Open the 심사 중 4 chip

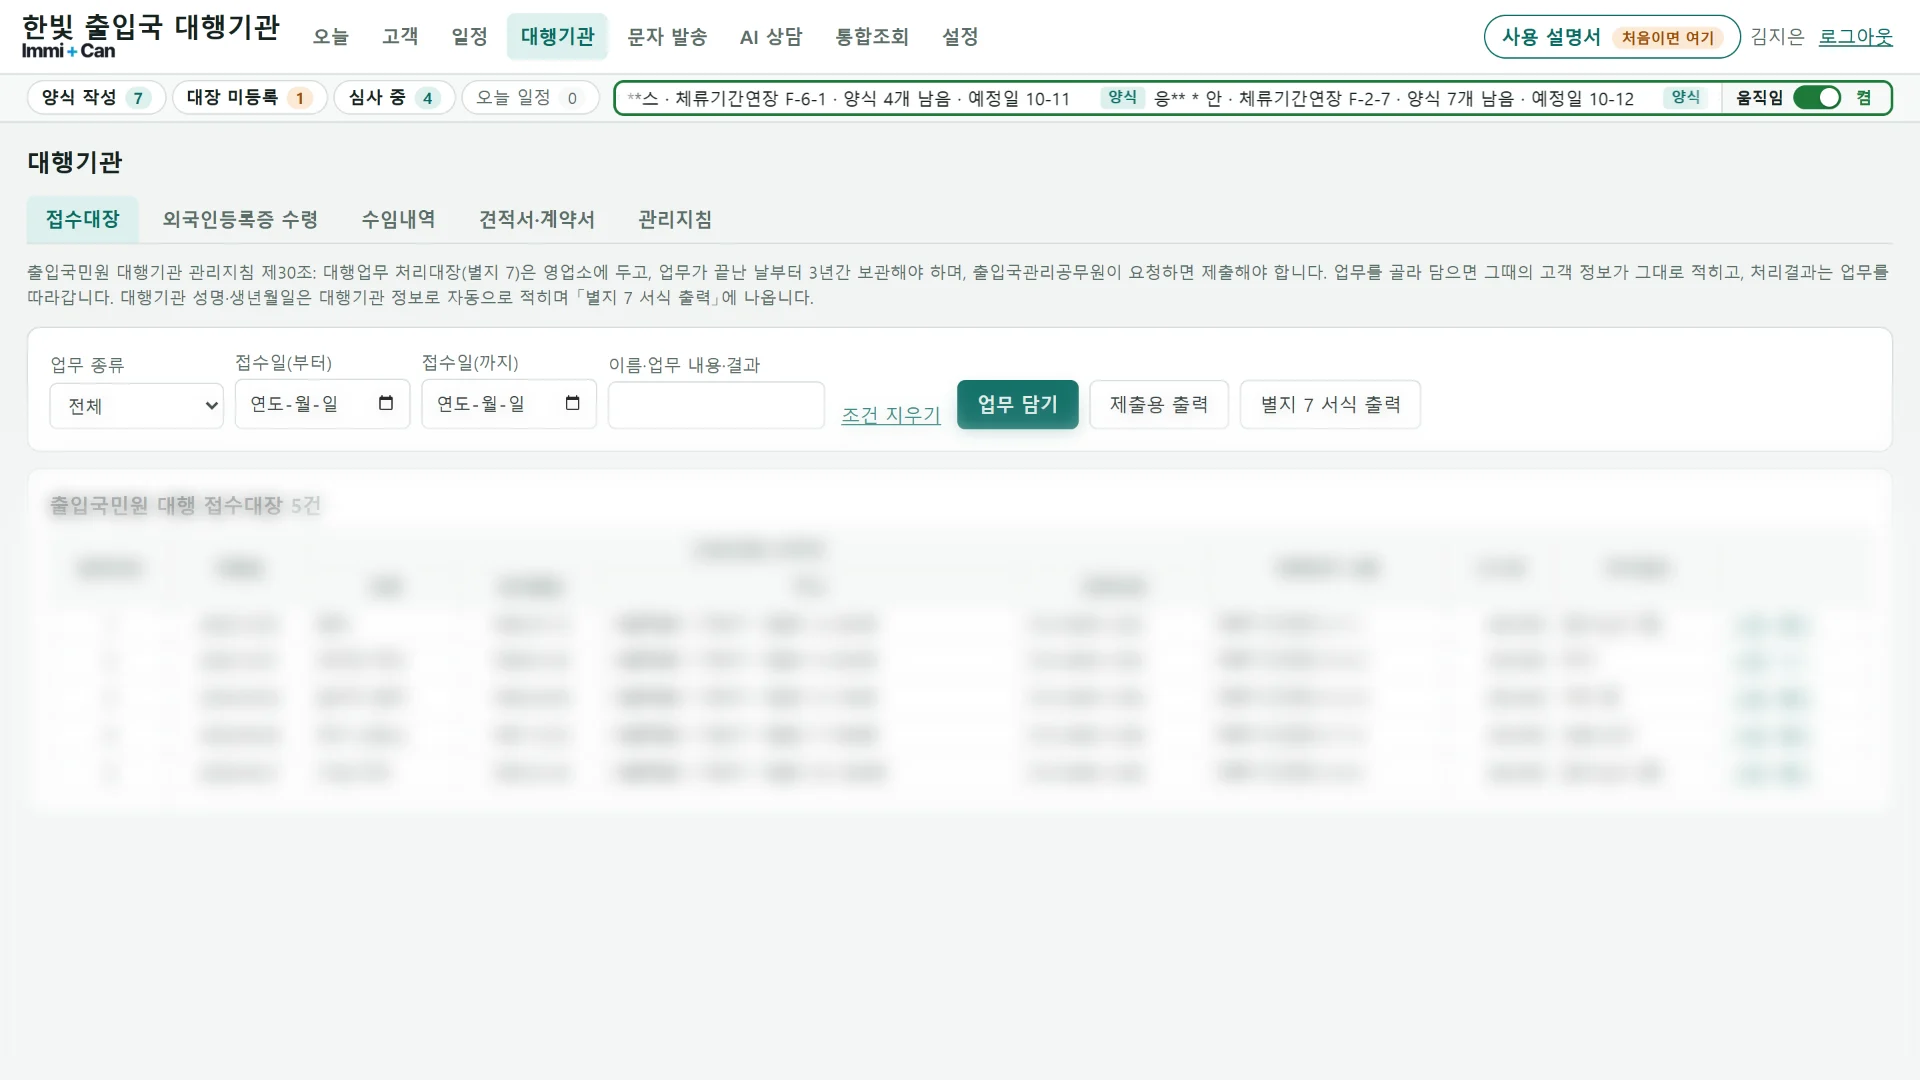(x=394, y=98)
